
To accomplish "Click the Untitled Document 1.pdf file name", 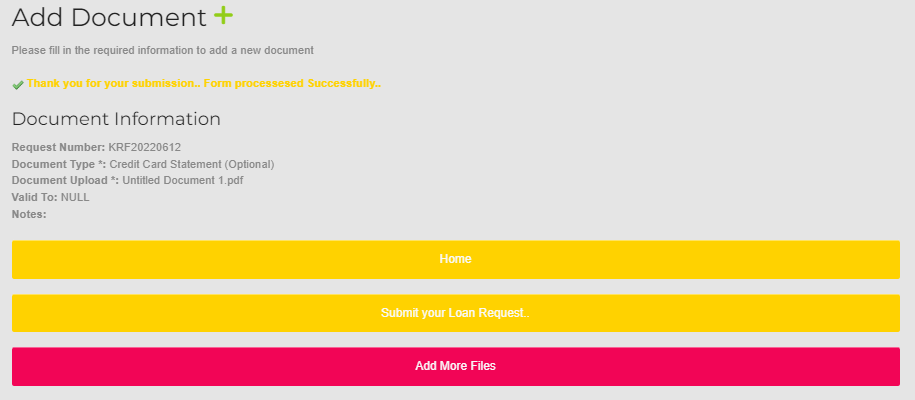I will pos(183,181).
